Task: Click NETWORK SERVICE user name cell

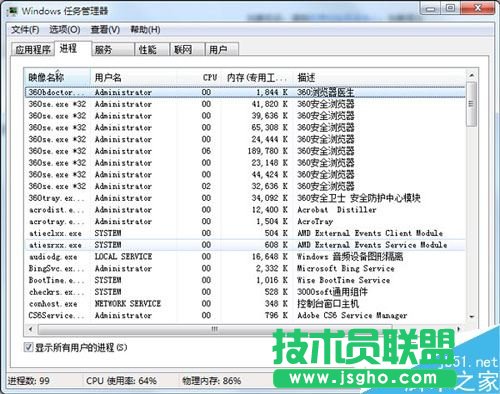Action: 128,304
